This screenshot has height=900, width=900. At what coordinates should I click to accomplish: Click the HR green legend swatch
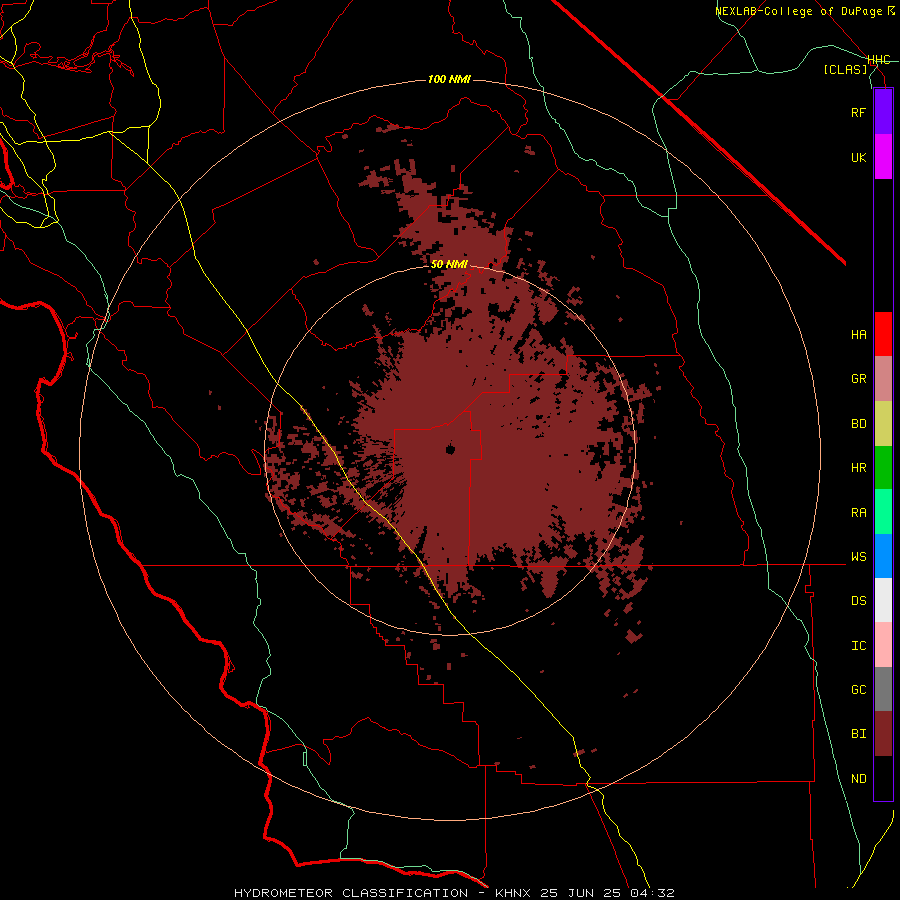click(883, 468)
